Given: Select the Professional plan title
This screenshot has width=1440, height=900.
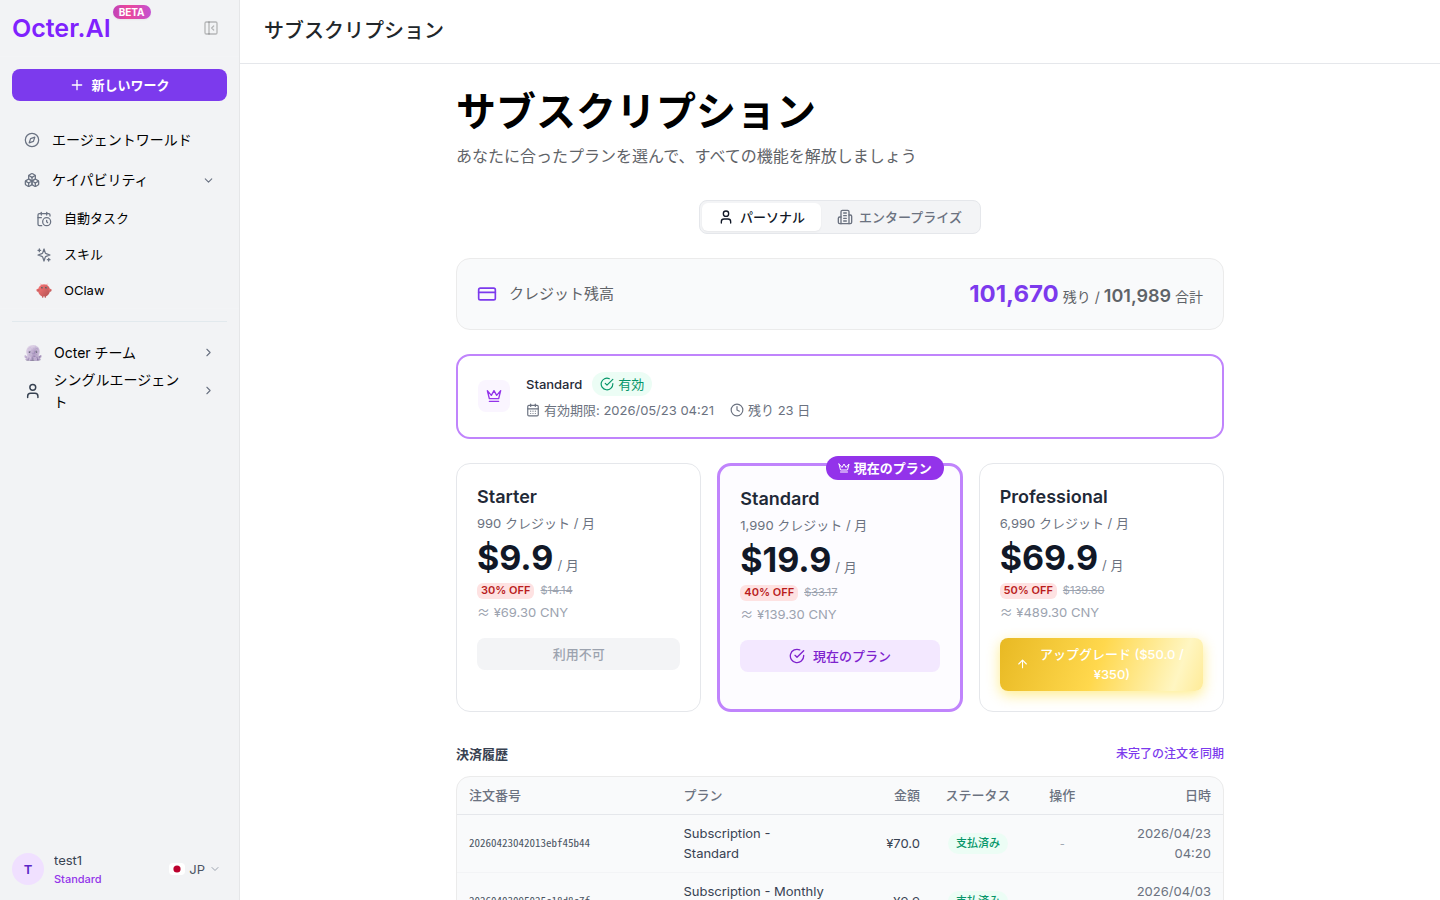Looking at the screenshot, I should pyautogui.click(x=1054, y=497).
